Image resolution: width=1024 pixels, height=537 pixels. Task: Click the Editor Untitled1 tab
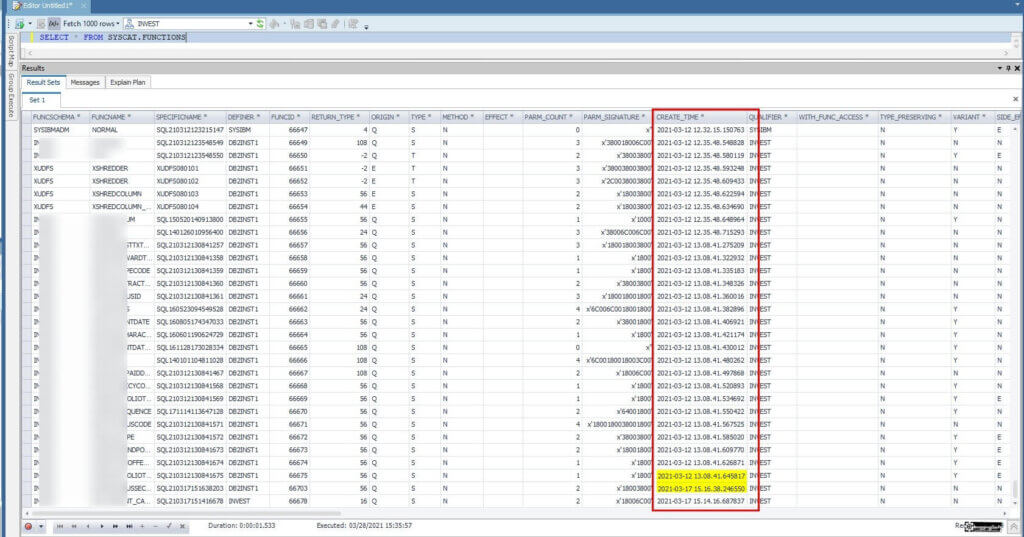pos(46,6)
